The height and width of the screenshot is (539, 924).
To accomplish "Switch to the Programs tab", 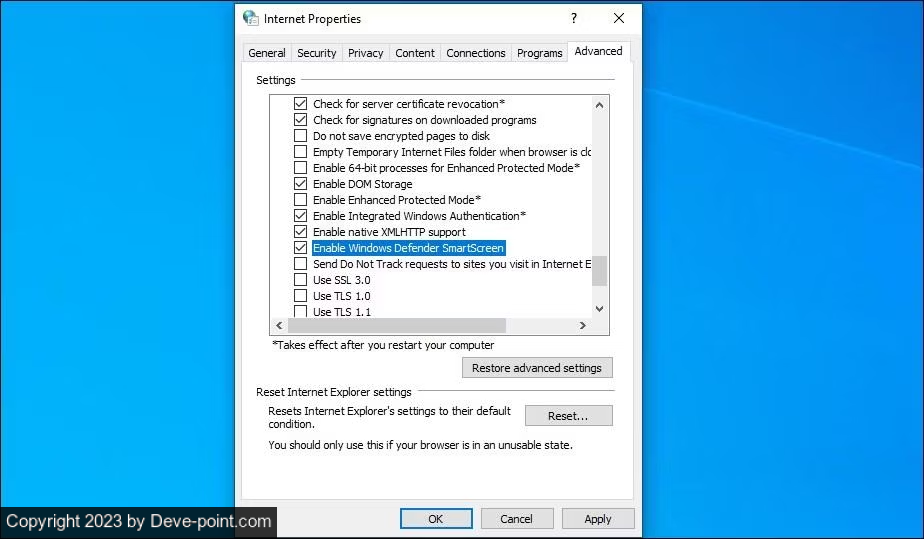I will pyautogui.click(x=539, y=53).
